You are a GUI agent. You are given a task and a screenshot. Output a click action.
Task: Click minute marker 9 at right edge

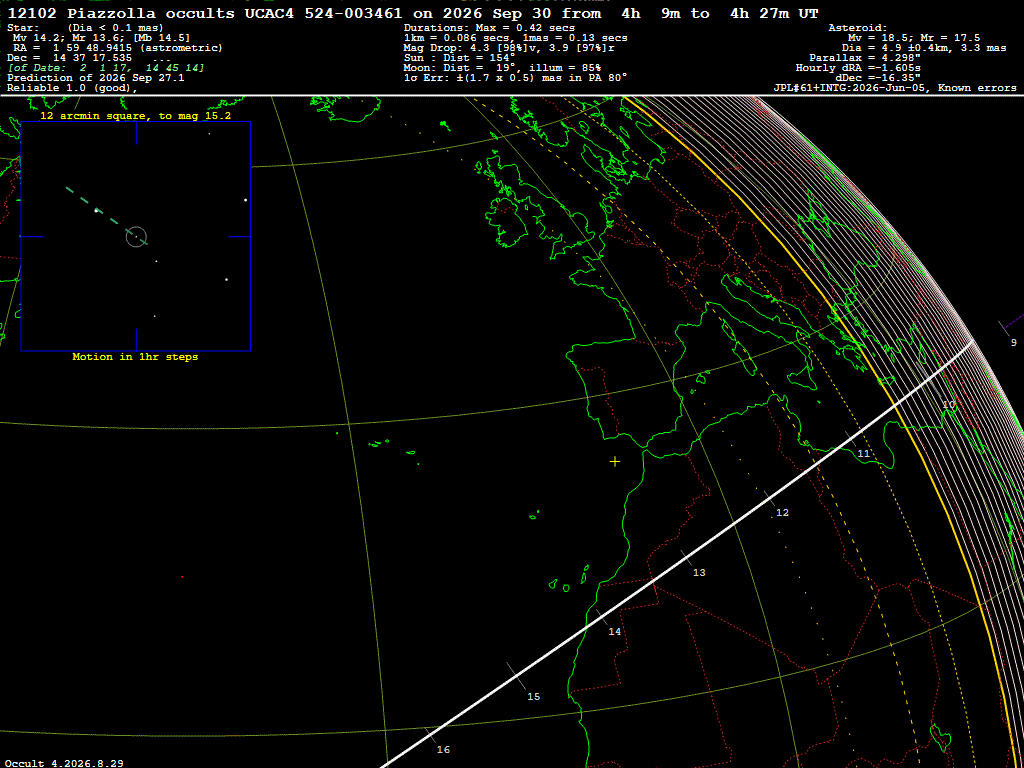(1014, 342)
